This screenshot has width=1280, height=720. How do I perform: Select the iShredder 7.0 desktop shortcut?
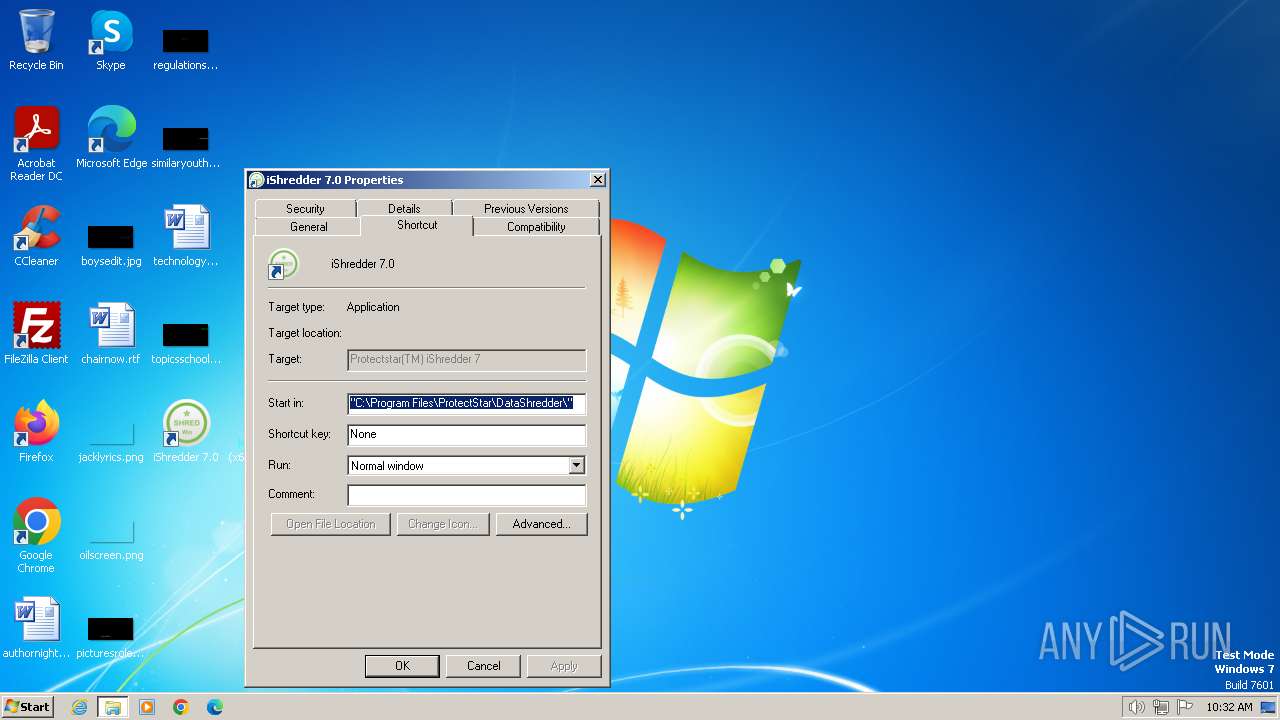(186, 432)
